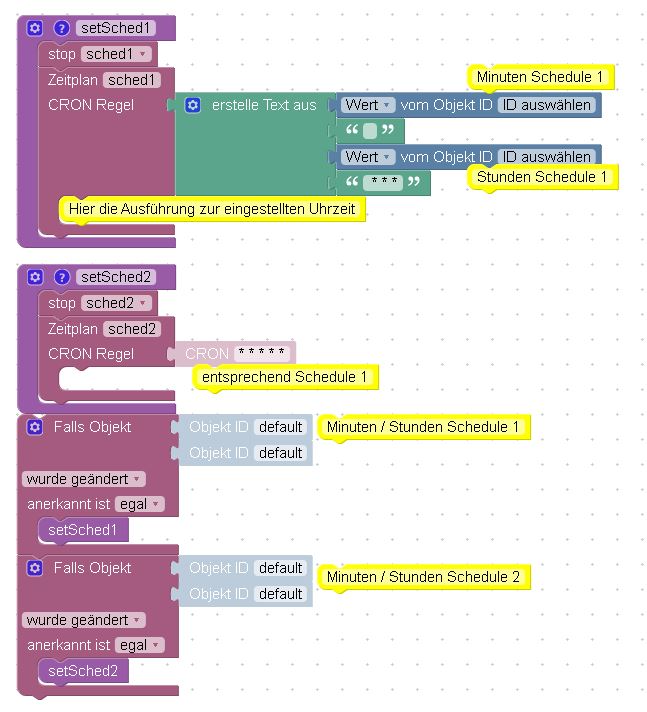The image size is (647, 712).
Task: Click the question mark on setSched2
Action: [61, 277]
